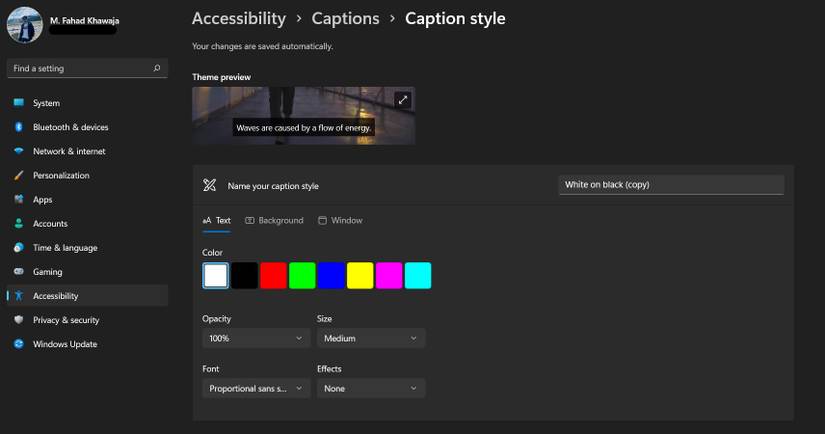Image resolution: width=825 pixels, height=434 pixels.
Task: Click the caption style name pencil icon
Action: (209, 185)
